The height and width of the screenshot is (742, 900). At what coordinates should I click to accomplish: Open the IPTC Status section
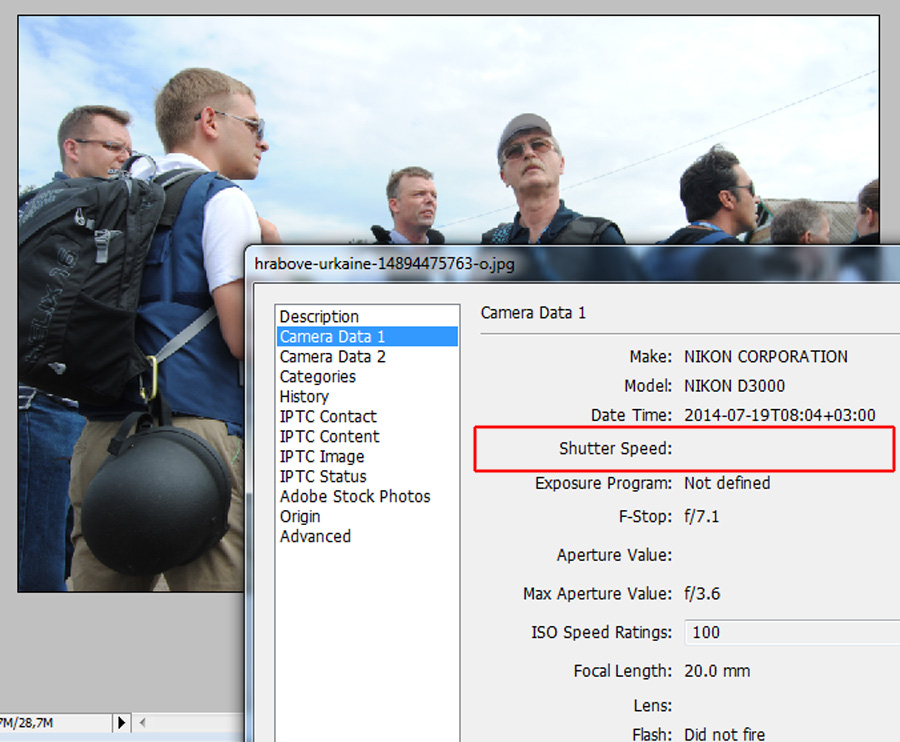click(323, 476)
